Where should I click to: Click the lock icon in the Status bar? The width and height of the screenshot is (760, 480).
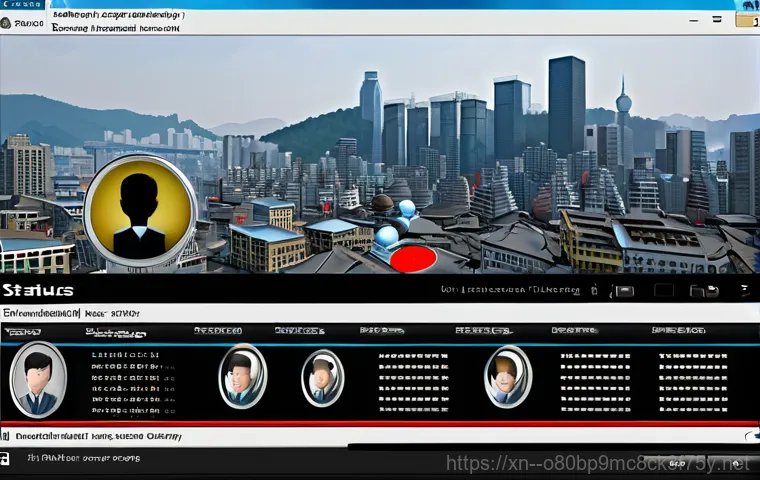tap(594, 291)
